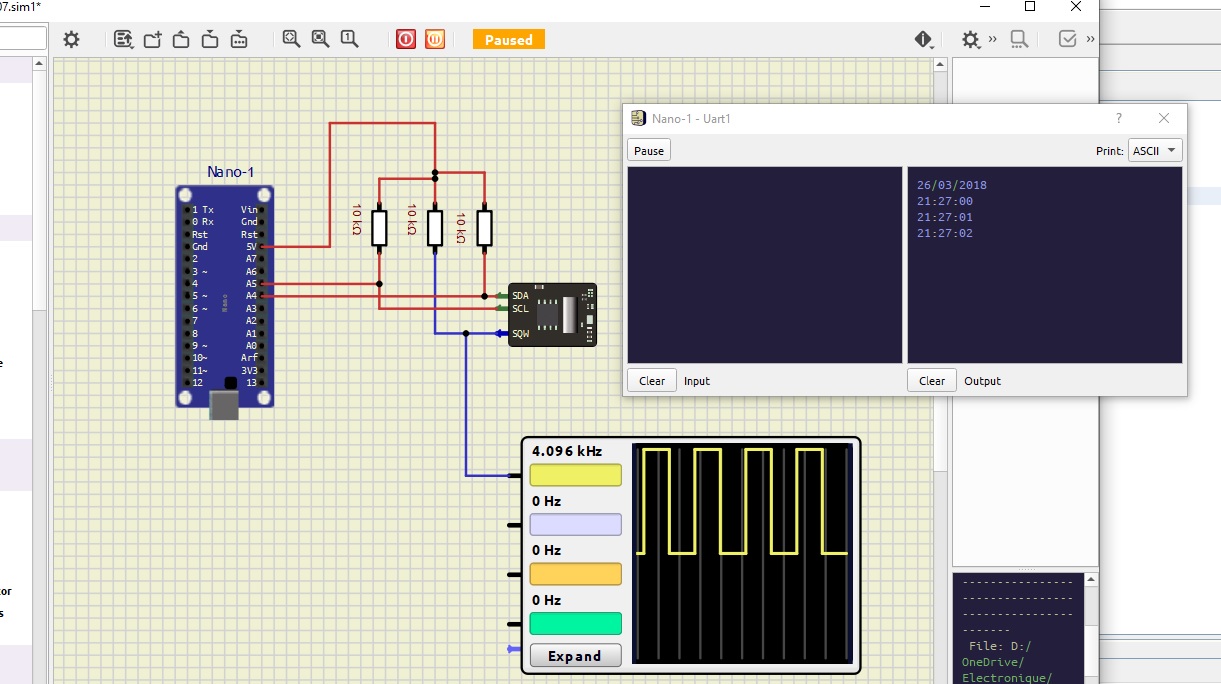Viewport: 1221px width, 684px height.
Task: Open the diamond info dropdown
Action: pos(923,39)
